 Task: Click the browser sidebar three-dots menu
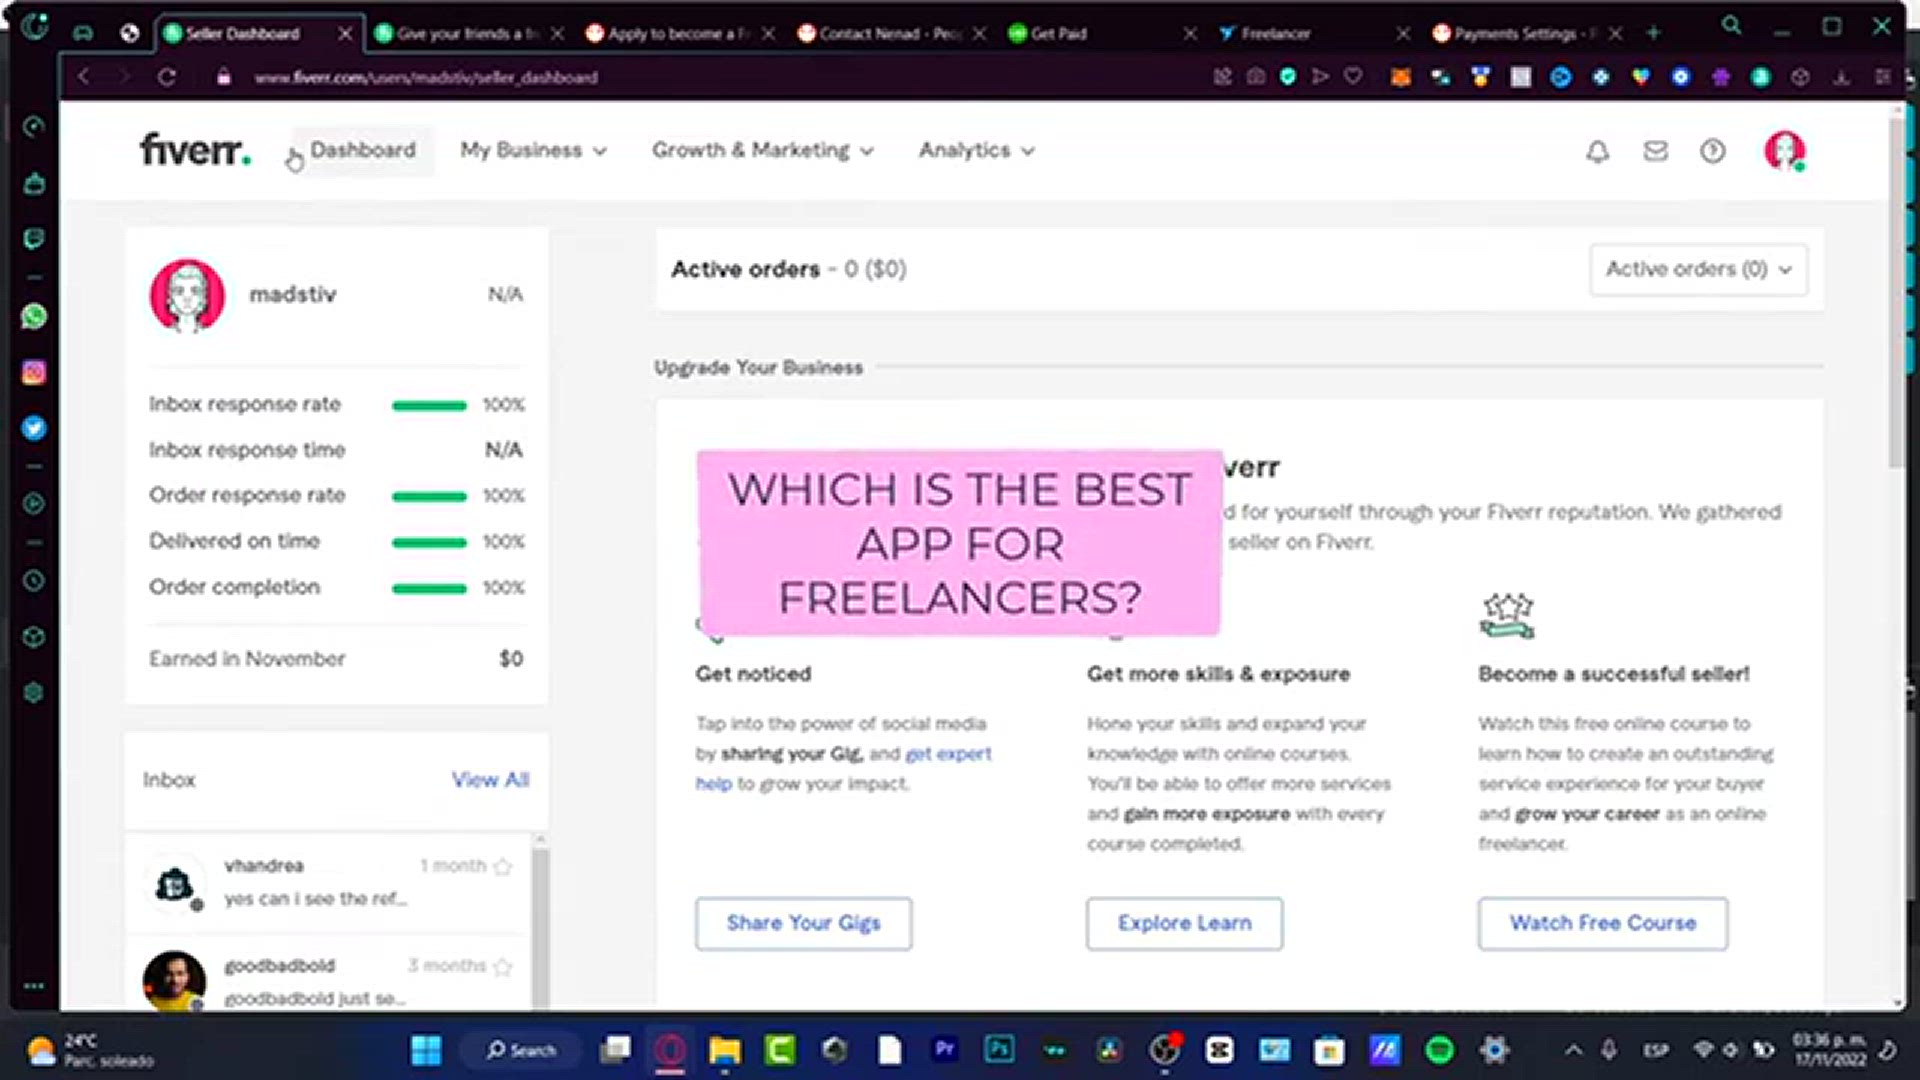(x=34, y=986)
